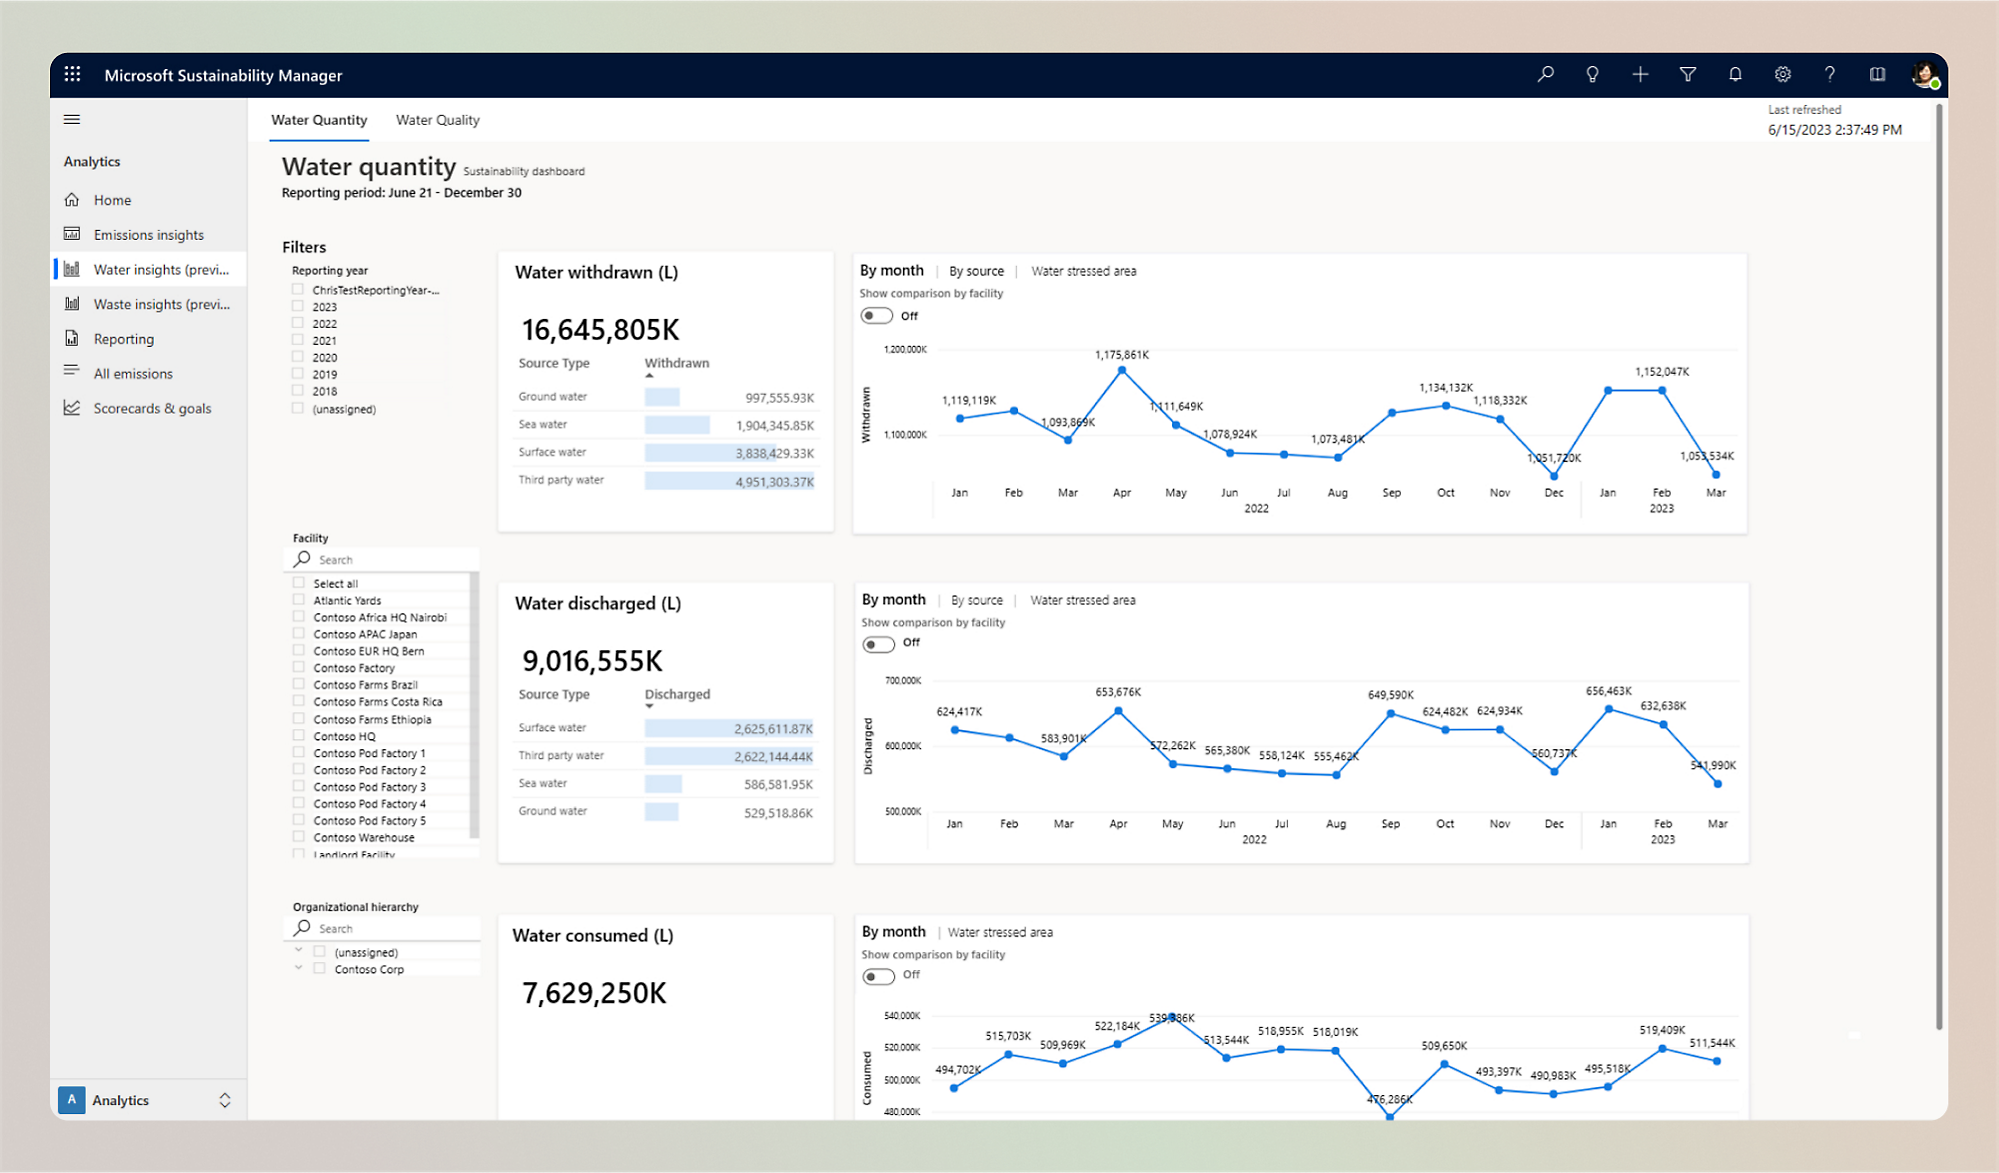The height and width of the screenshot is (1173, 1999).
Task: Click the filter icon in top toolbar
Action: (x=1690, y=75)
